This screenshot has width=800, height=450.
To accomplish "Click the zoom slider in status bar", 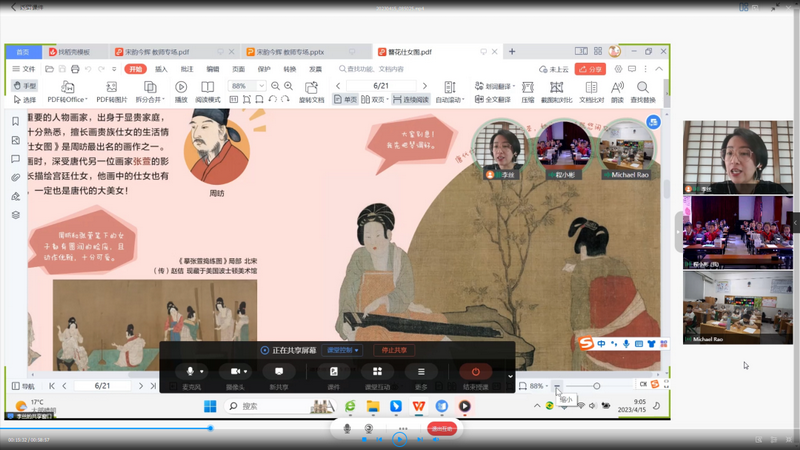I will [x=597, y=385].
